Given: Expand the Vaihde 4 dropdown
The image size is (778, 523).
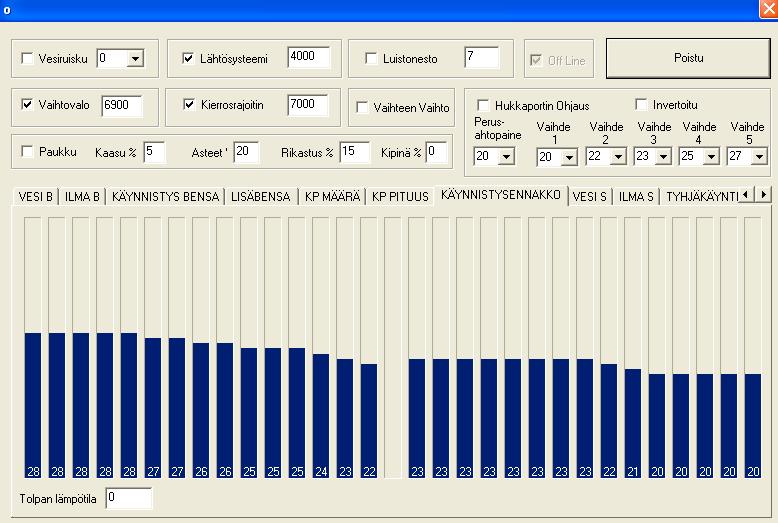Looking at the screenshot, I should pyautogui.click(x=711, y=157).
